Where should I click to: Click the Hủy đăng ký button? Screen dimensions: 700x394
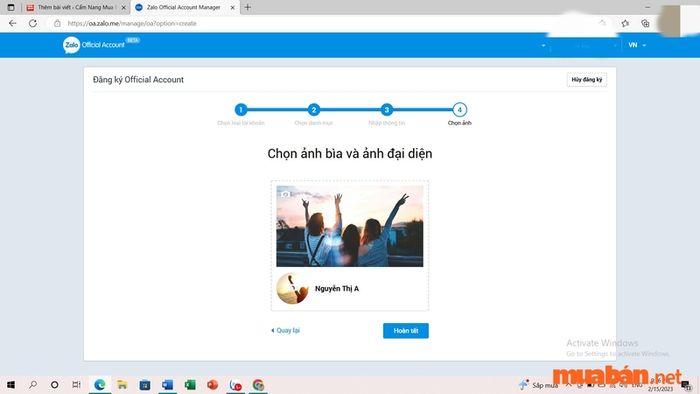(587, 79)
